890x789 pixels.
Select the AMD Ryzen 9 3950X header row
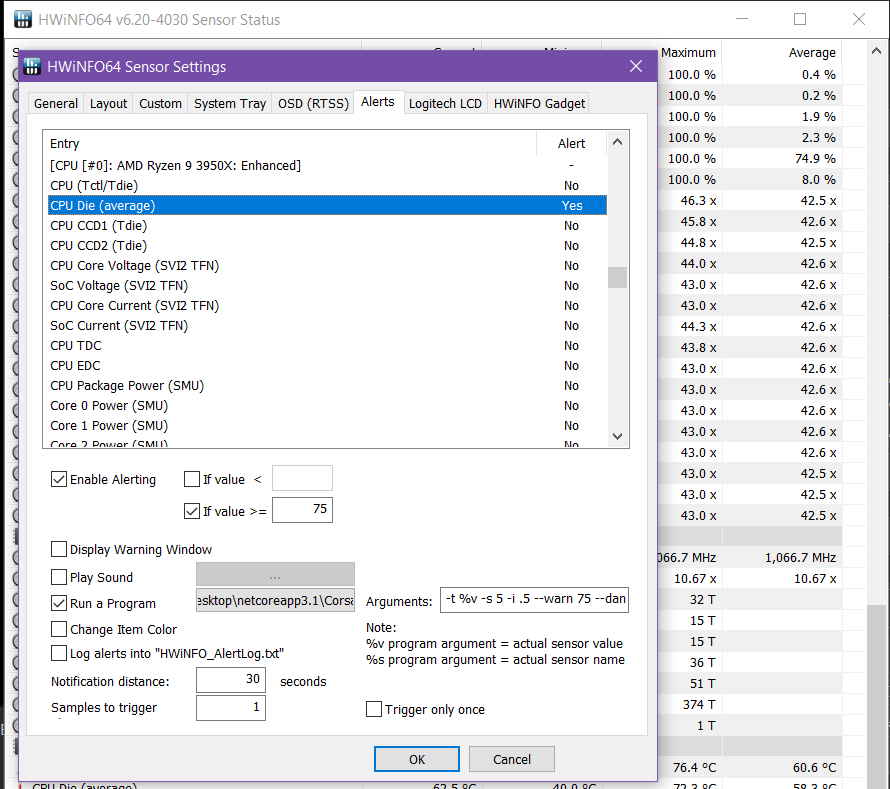click(x=328, y=165)
